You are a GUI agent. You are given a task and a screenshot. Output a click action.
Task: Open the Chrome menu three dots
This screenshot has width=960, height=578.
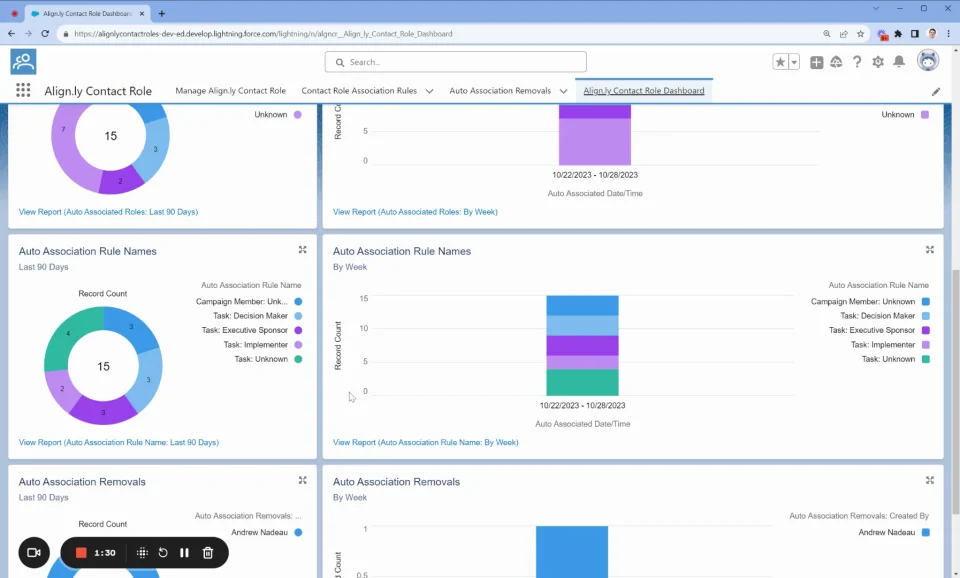(x=948, y=34)
